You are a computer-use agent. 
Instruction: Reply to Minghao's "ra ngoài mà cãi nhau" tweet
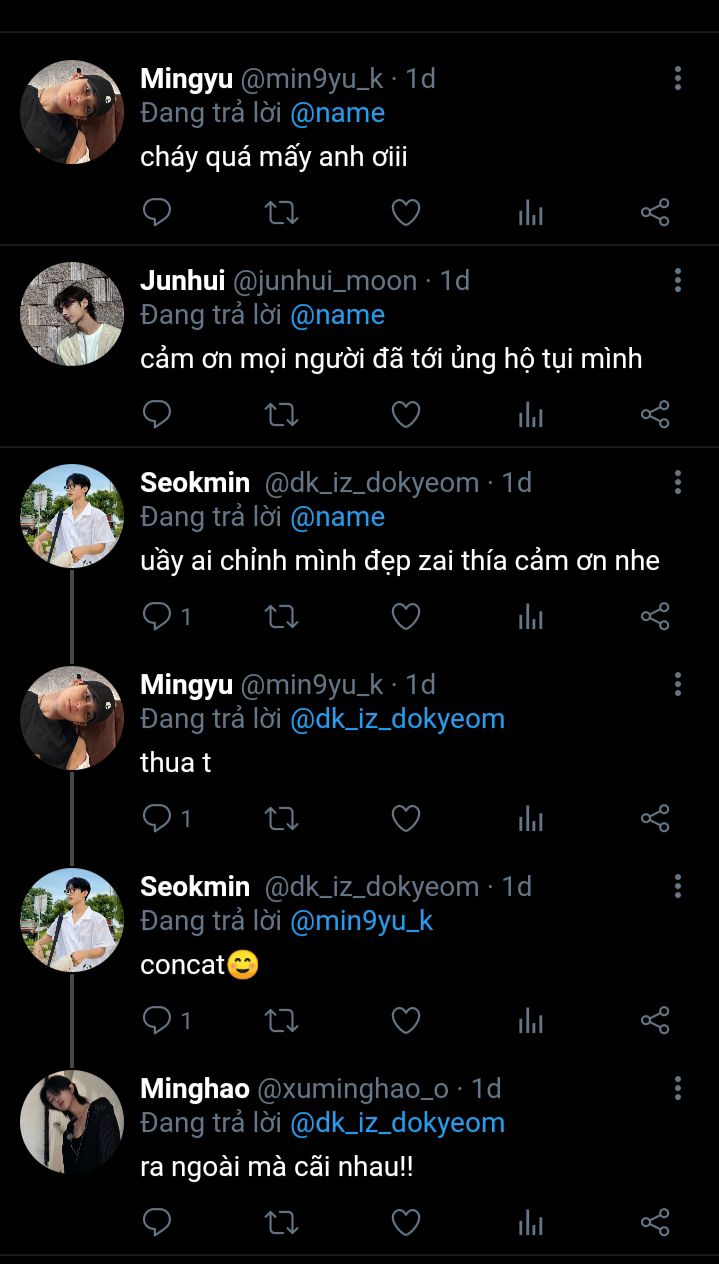tap(157, 1222)
